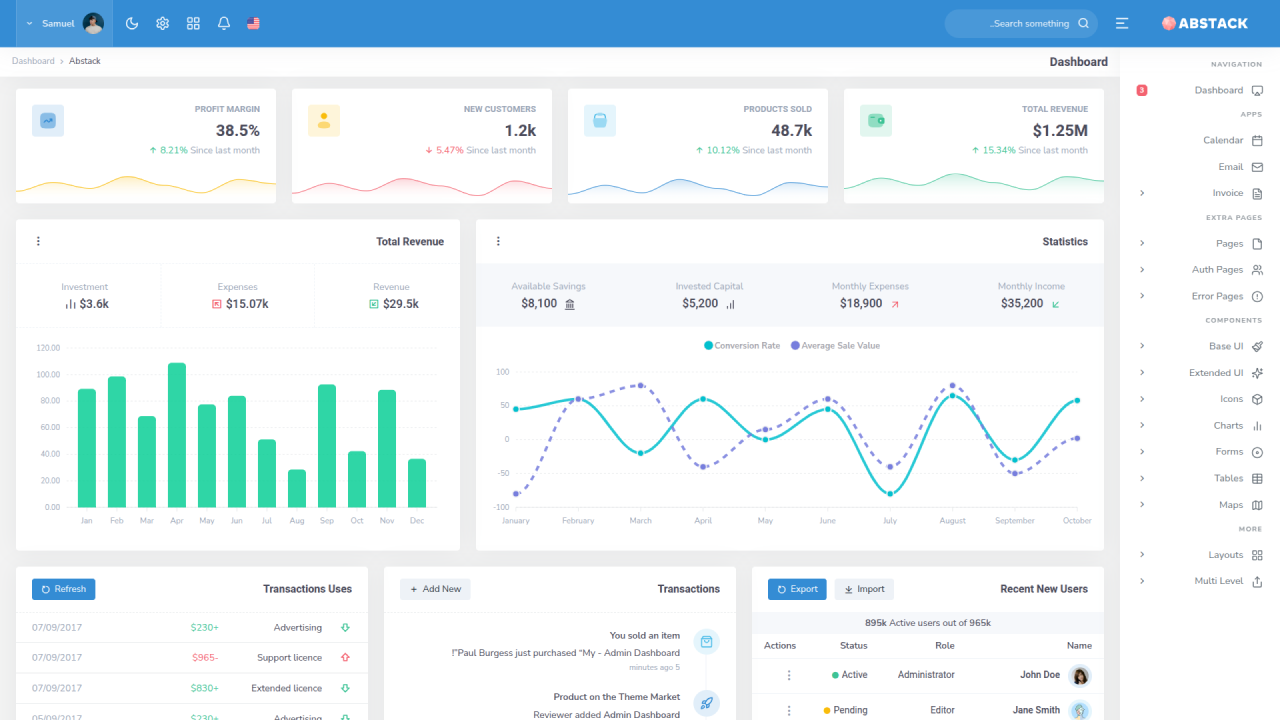Expand Layouts sidebar menu
This screenshot has width=1280, height=720.
tap(1200, 555)
